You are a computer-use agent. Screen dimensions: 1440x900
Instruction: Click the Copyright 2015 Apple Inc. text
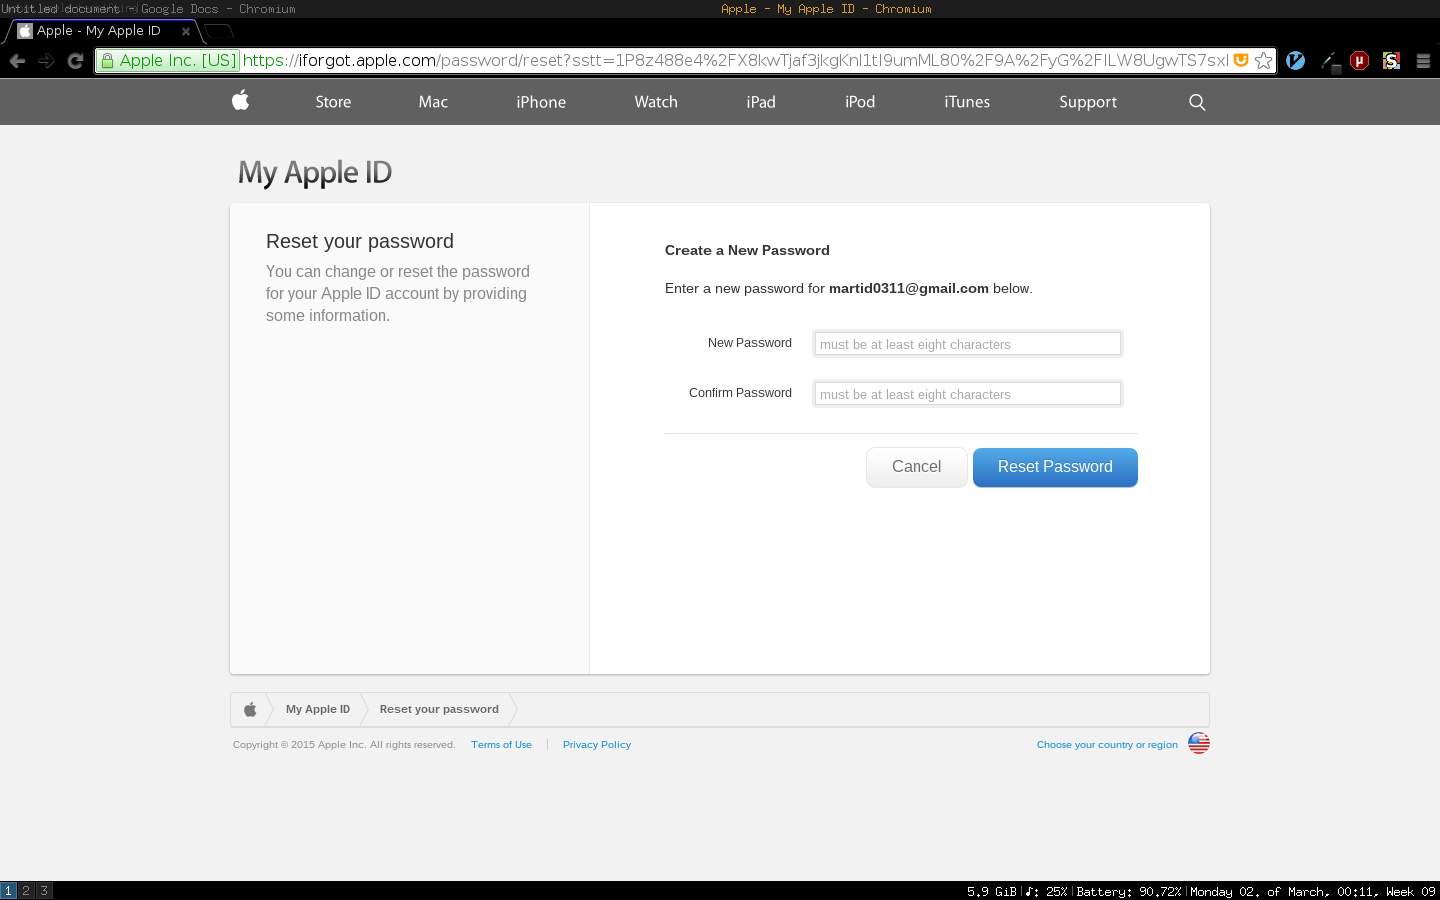pos(344,744)
